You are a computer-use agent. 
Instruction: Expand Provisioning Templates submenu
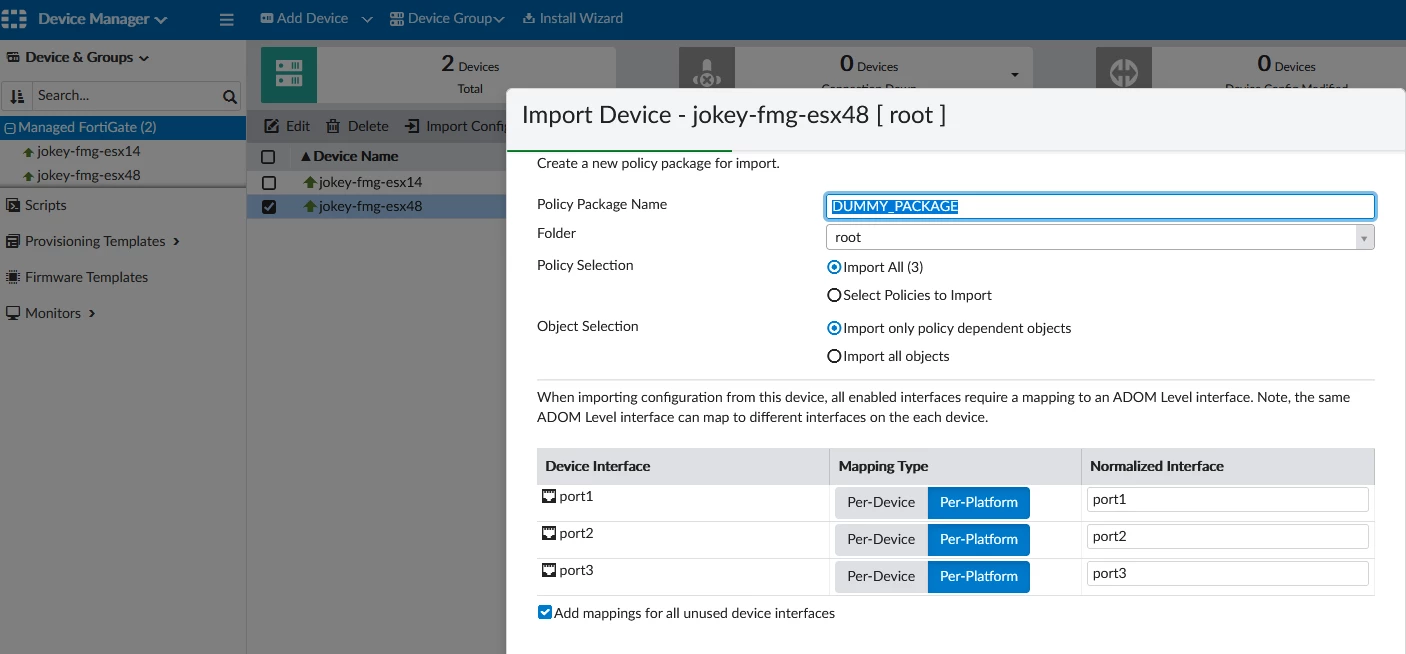point(176,241)
